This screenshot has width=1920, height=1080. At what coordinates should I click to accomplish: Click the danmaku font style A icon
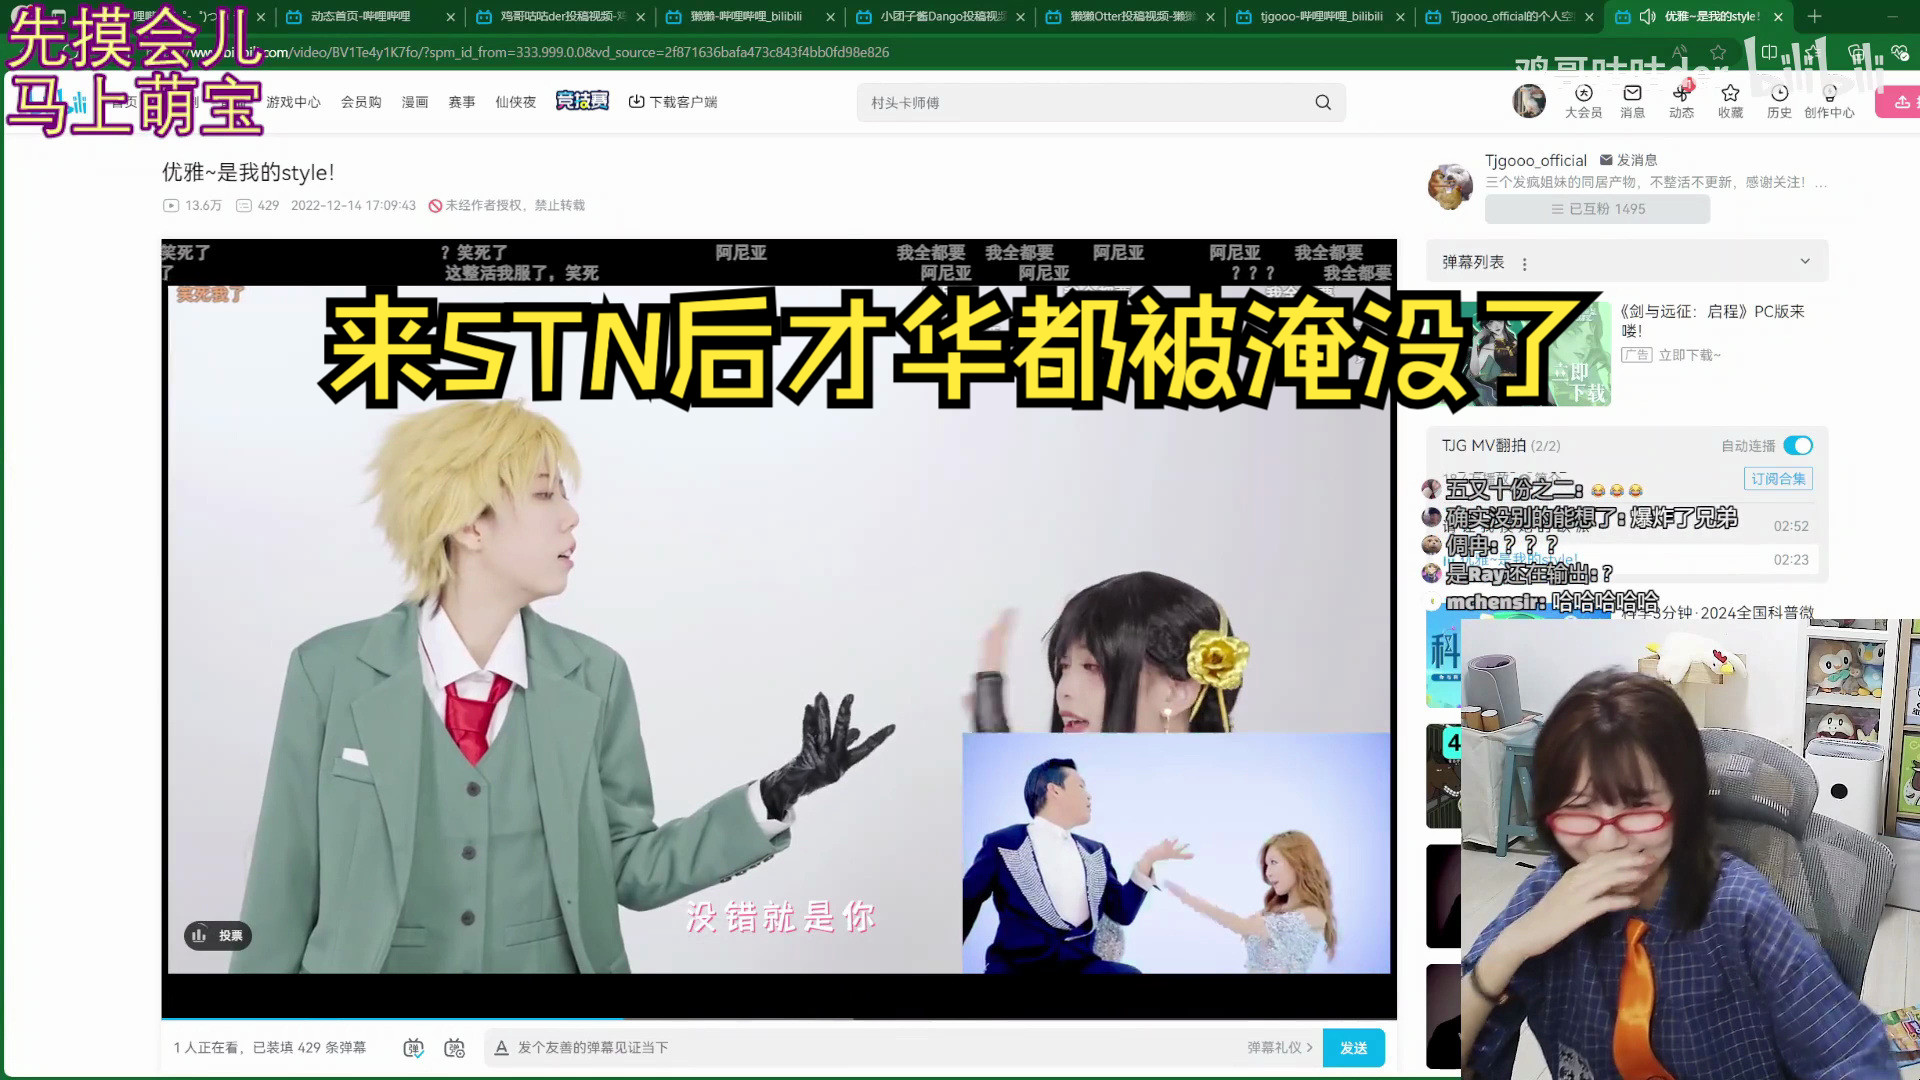click(x=502, y=1047)
